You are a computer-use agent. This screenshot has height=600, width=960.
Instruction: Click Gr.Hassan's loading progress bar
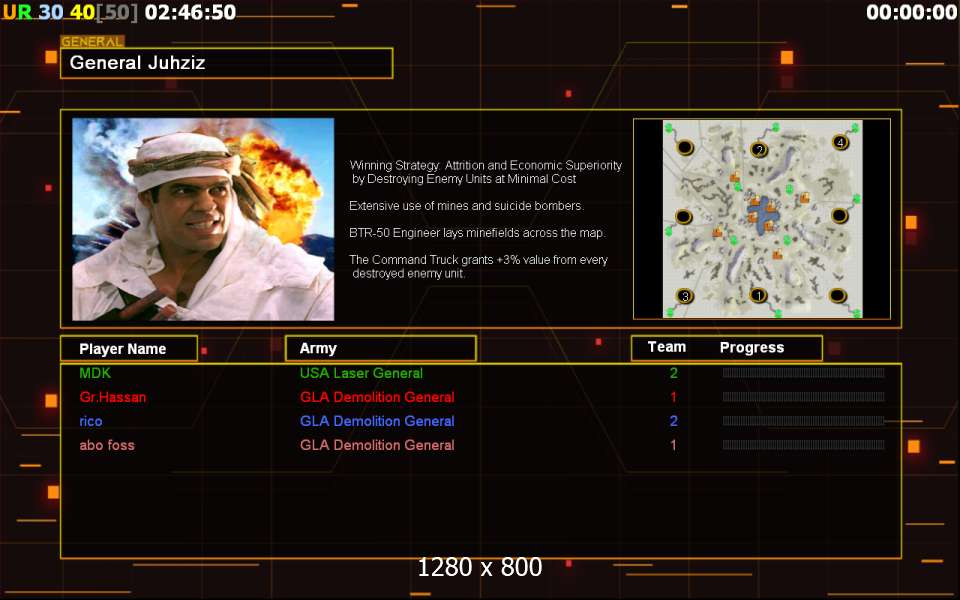803,397
